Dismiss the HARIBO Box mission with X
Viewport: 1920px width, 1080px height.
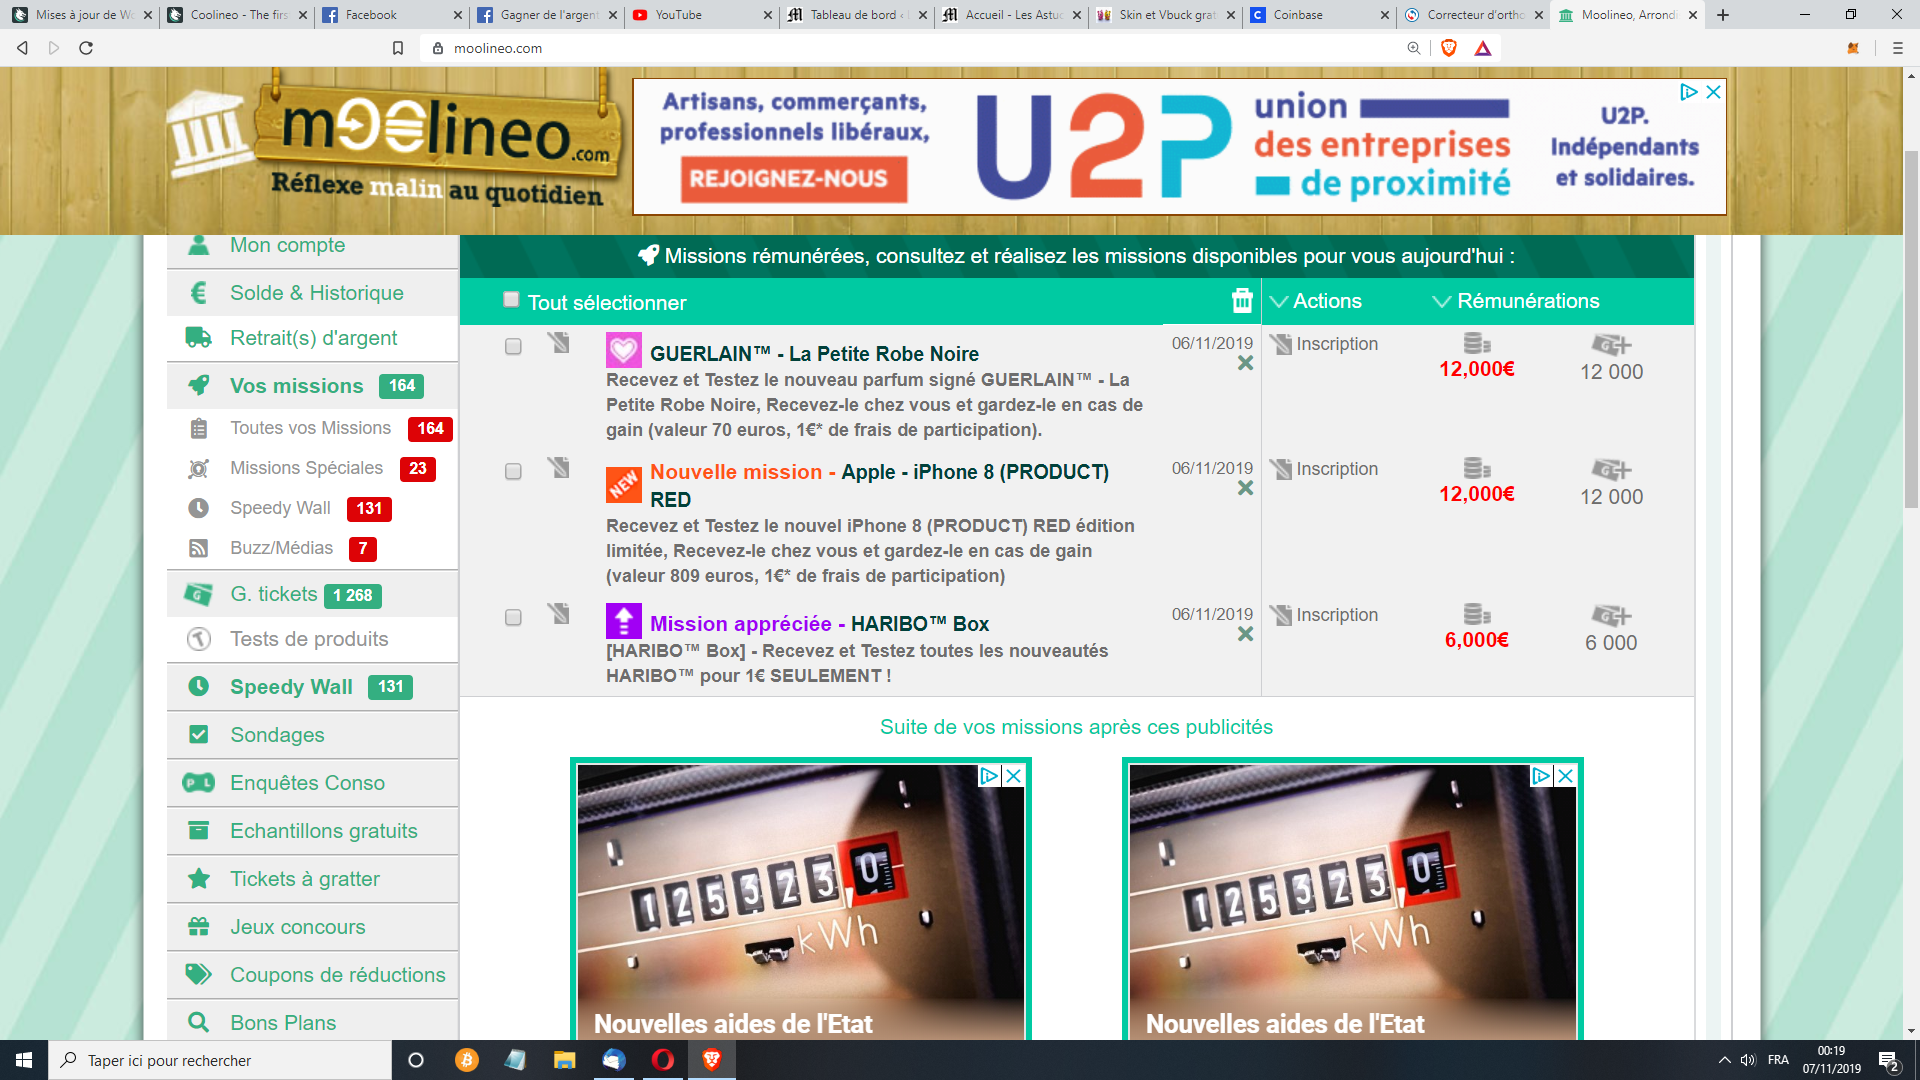(x=1245, y=634)
